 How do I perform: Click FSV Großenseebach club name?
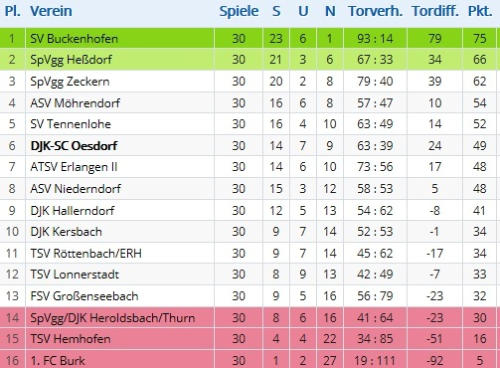[x=84, y=296]
